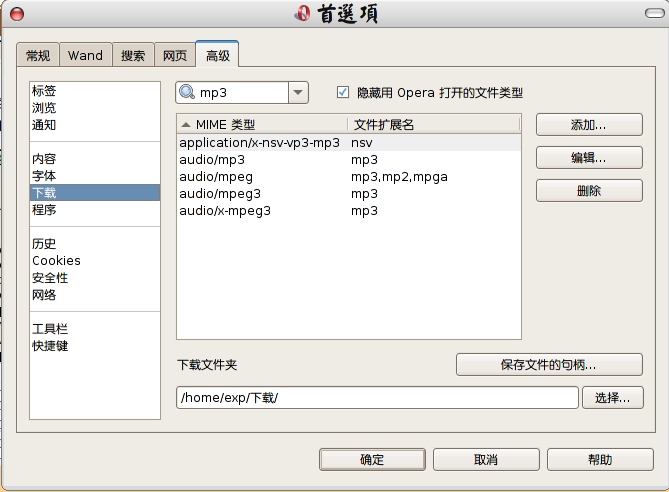Switch to the 常规 tab

point(38,55)
